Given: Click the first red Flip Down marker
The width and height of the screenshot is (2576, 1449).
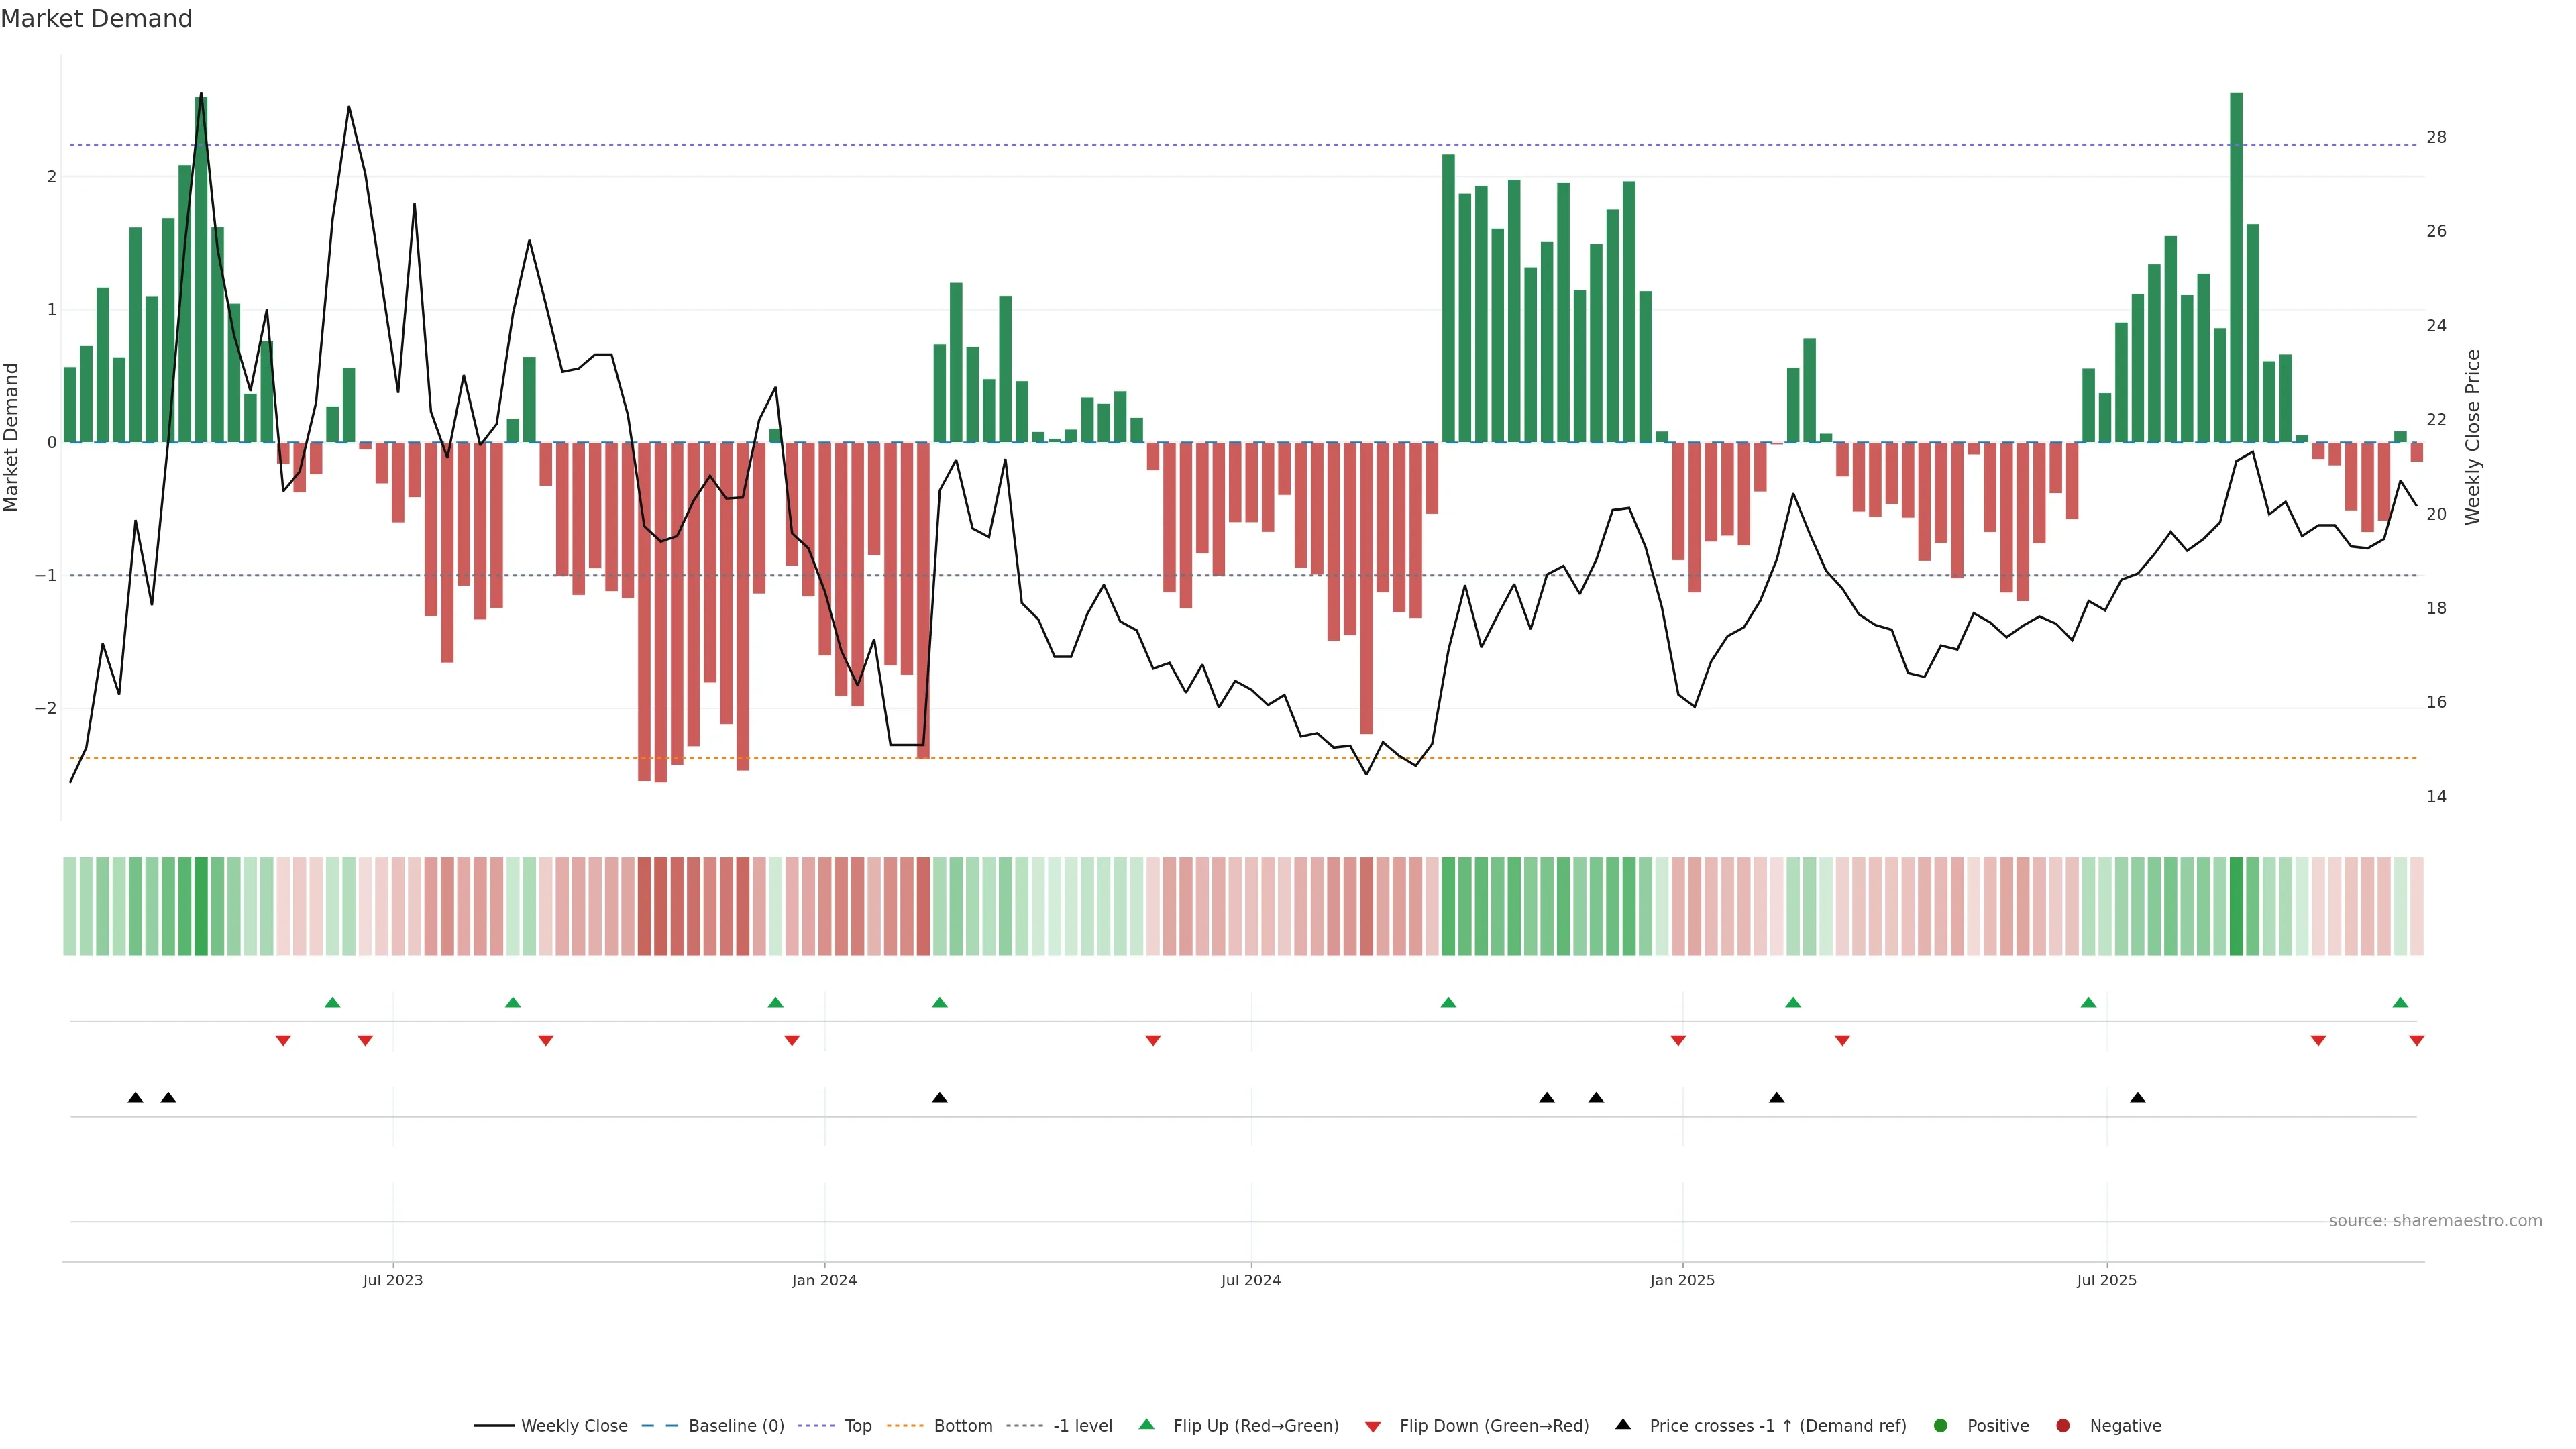Looking at the screenshot, I should 283,1041.
